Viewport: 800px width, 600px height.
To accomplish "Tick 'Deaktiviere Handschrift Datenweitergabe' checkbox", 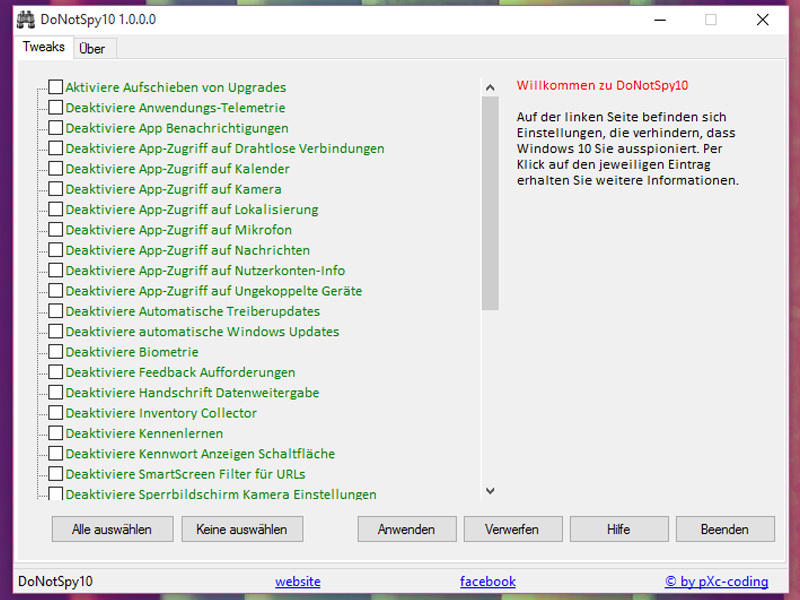I will (x=56, y=392).
